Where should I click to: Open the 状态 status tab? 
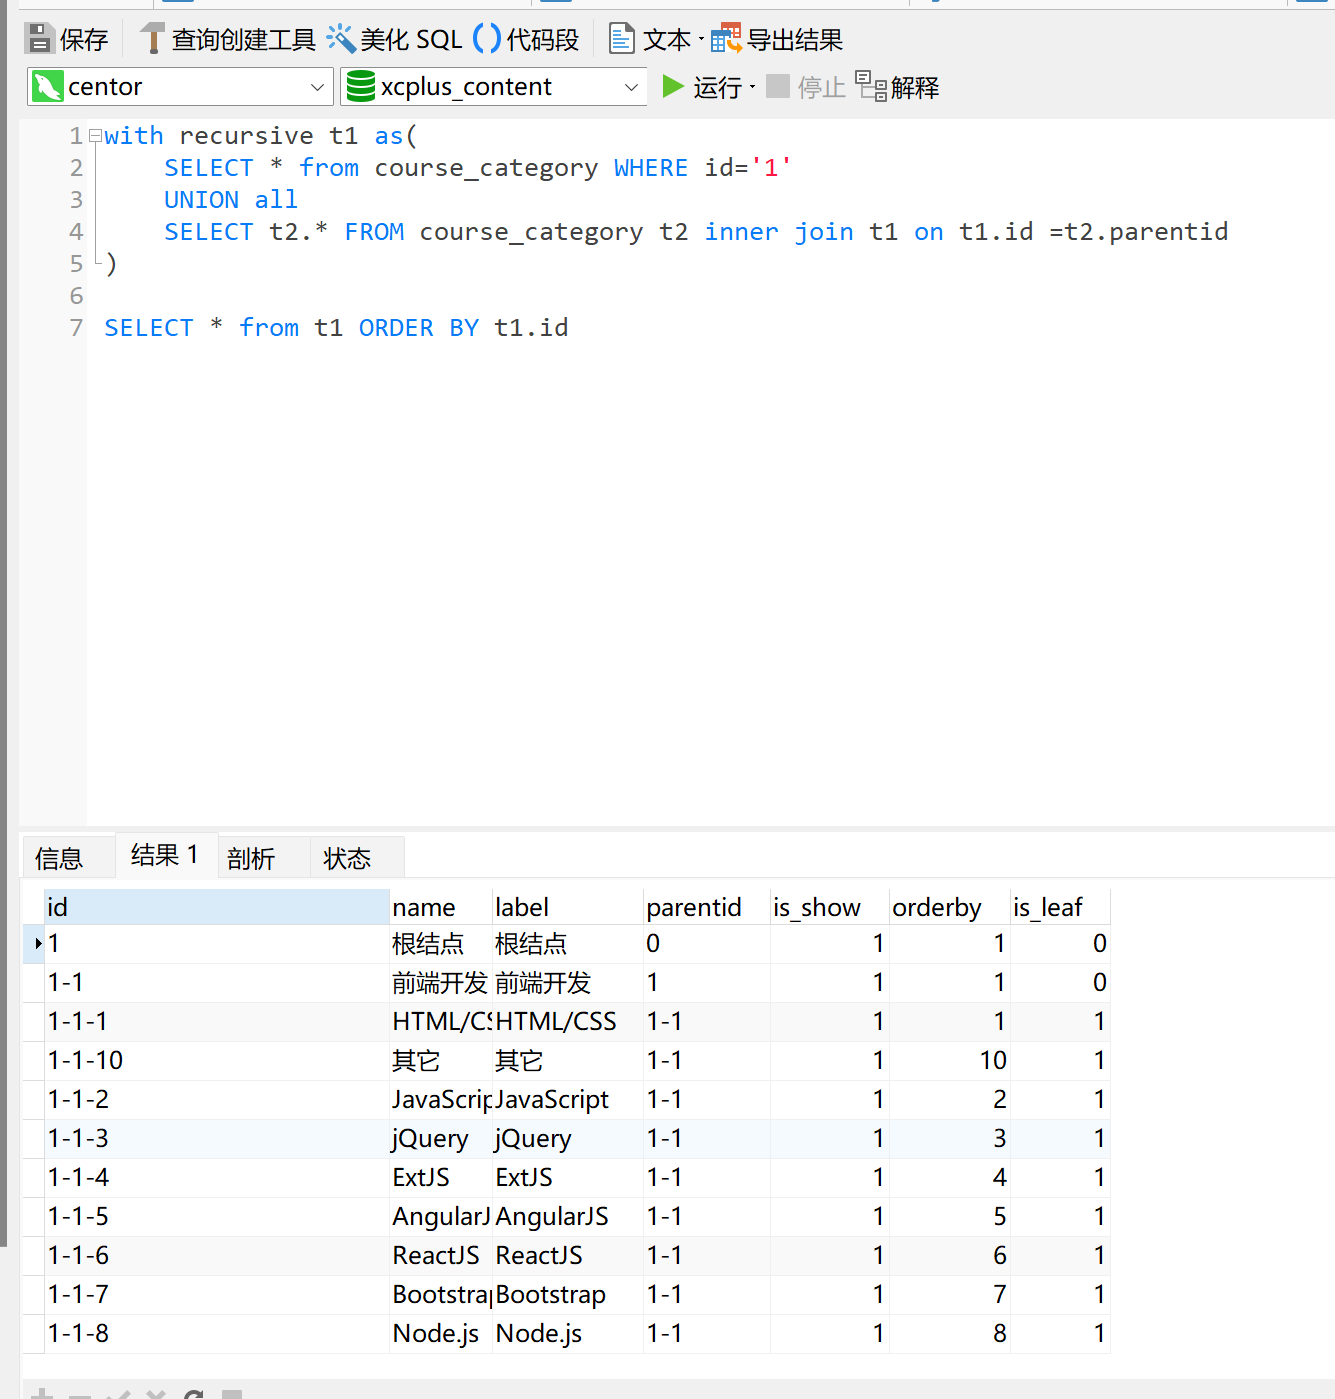tap(347, 858)
